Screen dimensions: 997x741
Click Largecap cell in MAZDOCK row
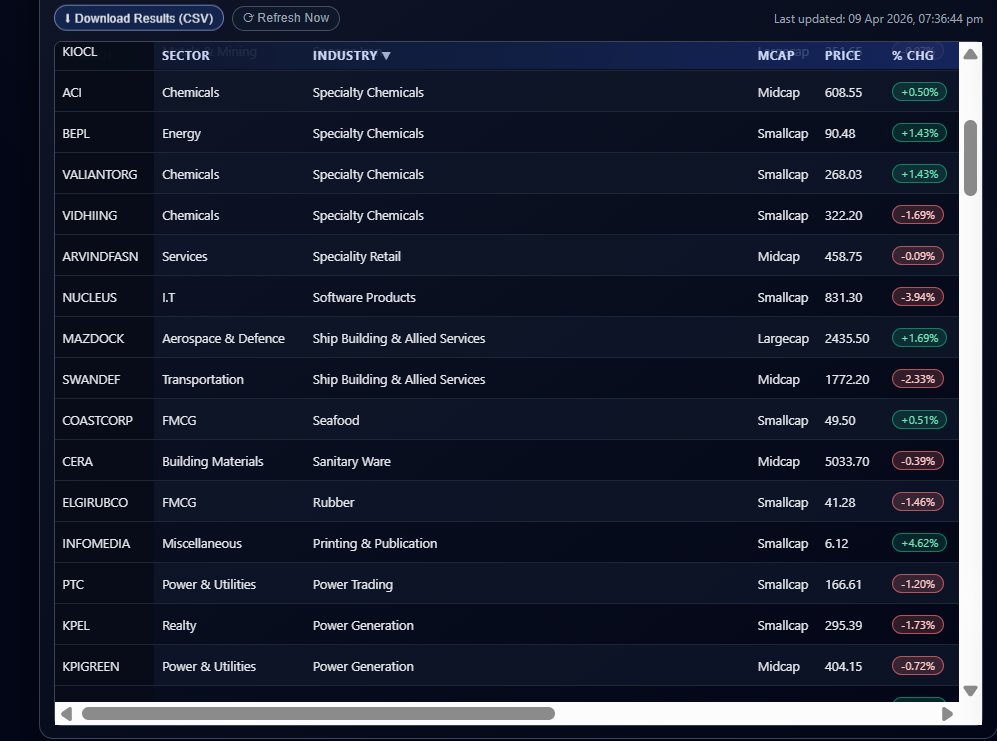point(783,338)
